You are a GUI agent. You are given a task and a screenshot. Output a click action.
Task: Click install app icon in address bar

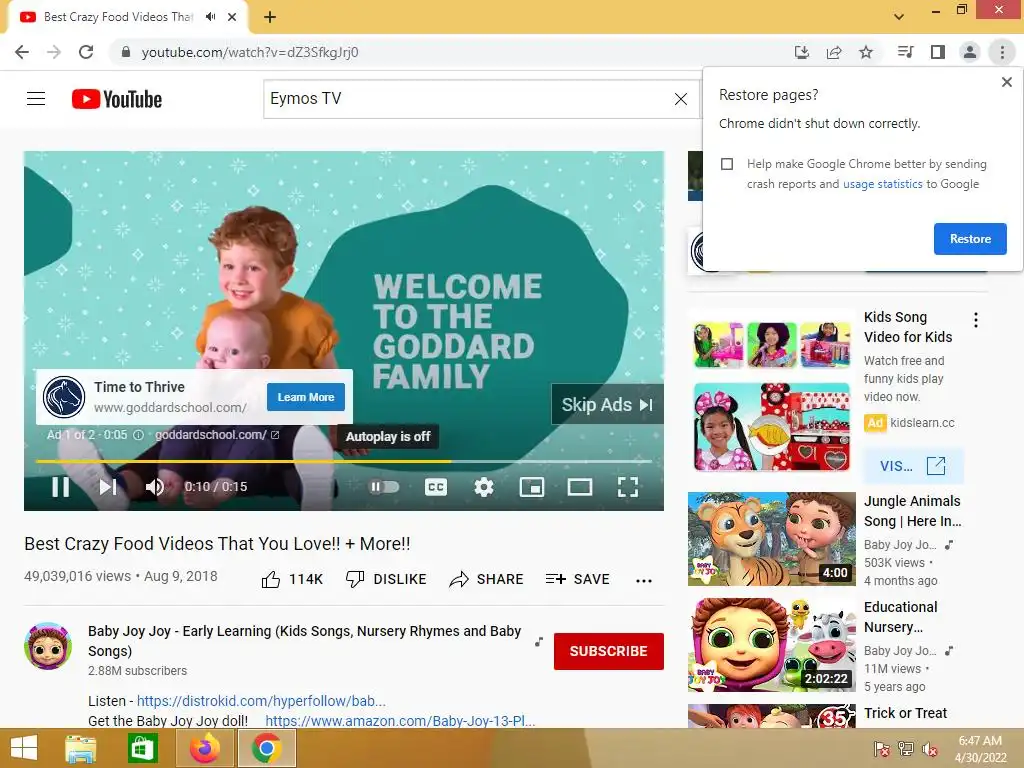point(801,52)
